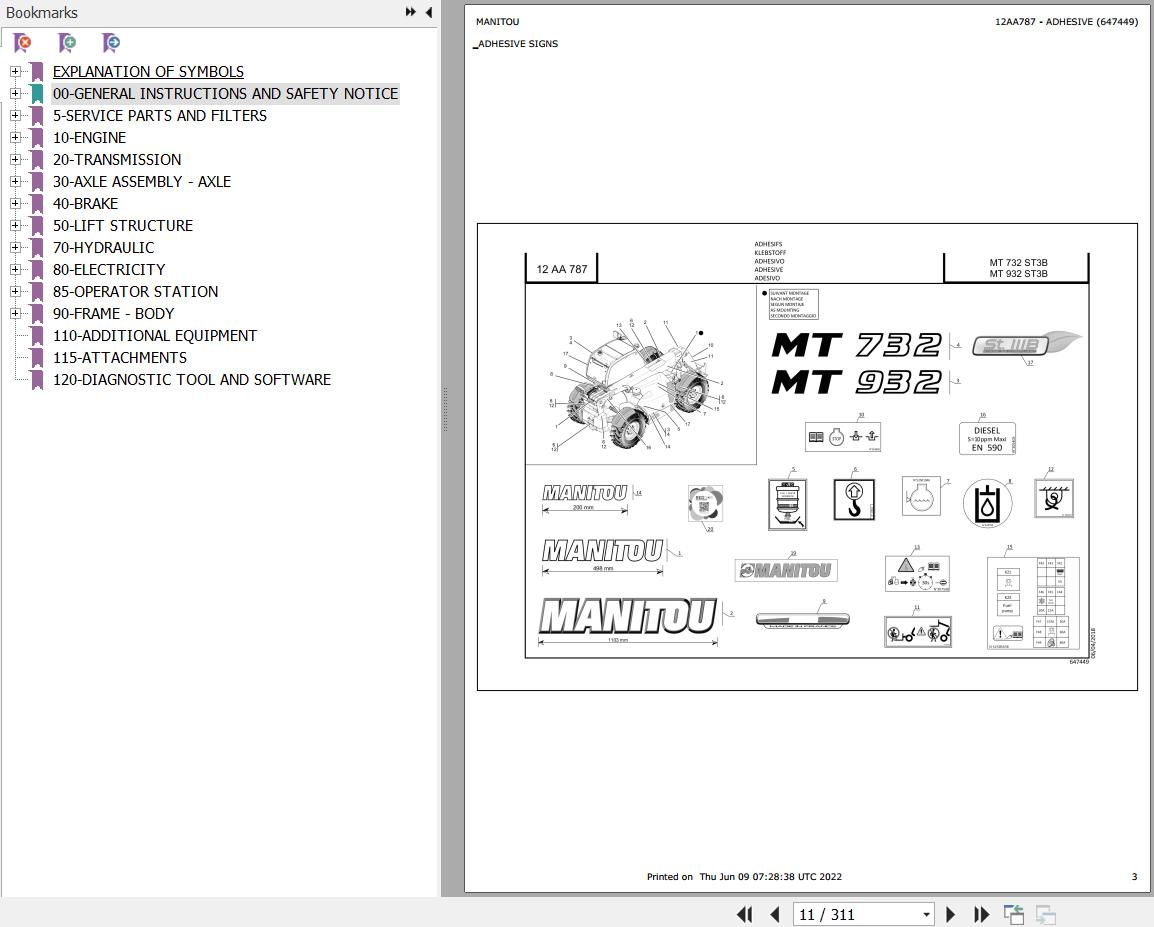
Task: Open 120-DIAGNOSTIC TOOL AND SOFTWARE bookmark
Action: 192,380
